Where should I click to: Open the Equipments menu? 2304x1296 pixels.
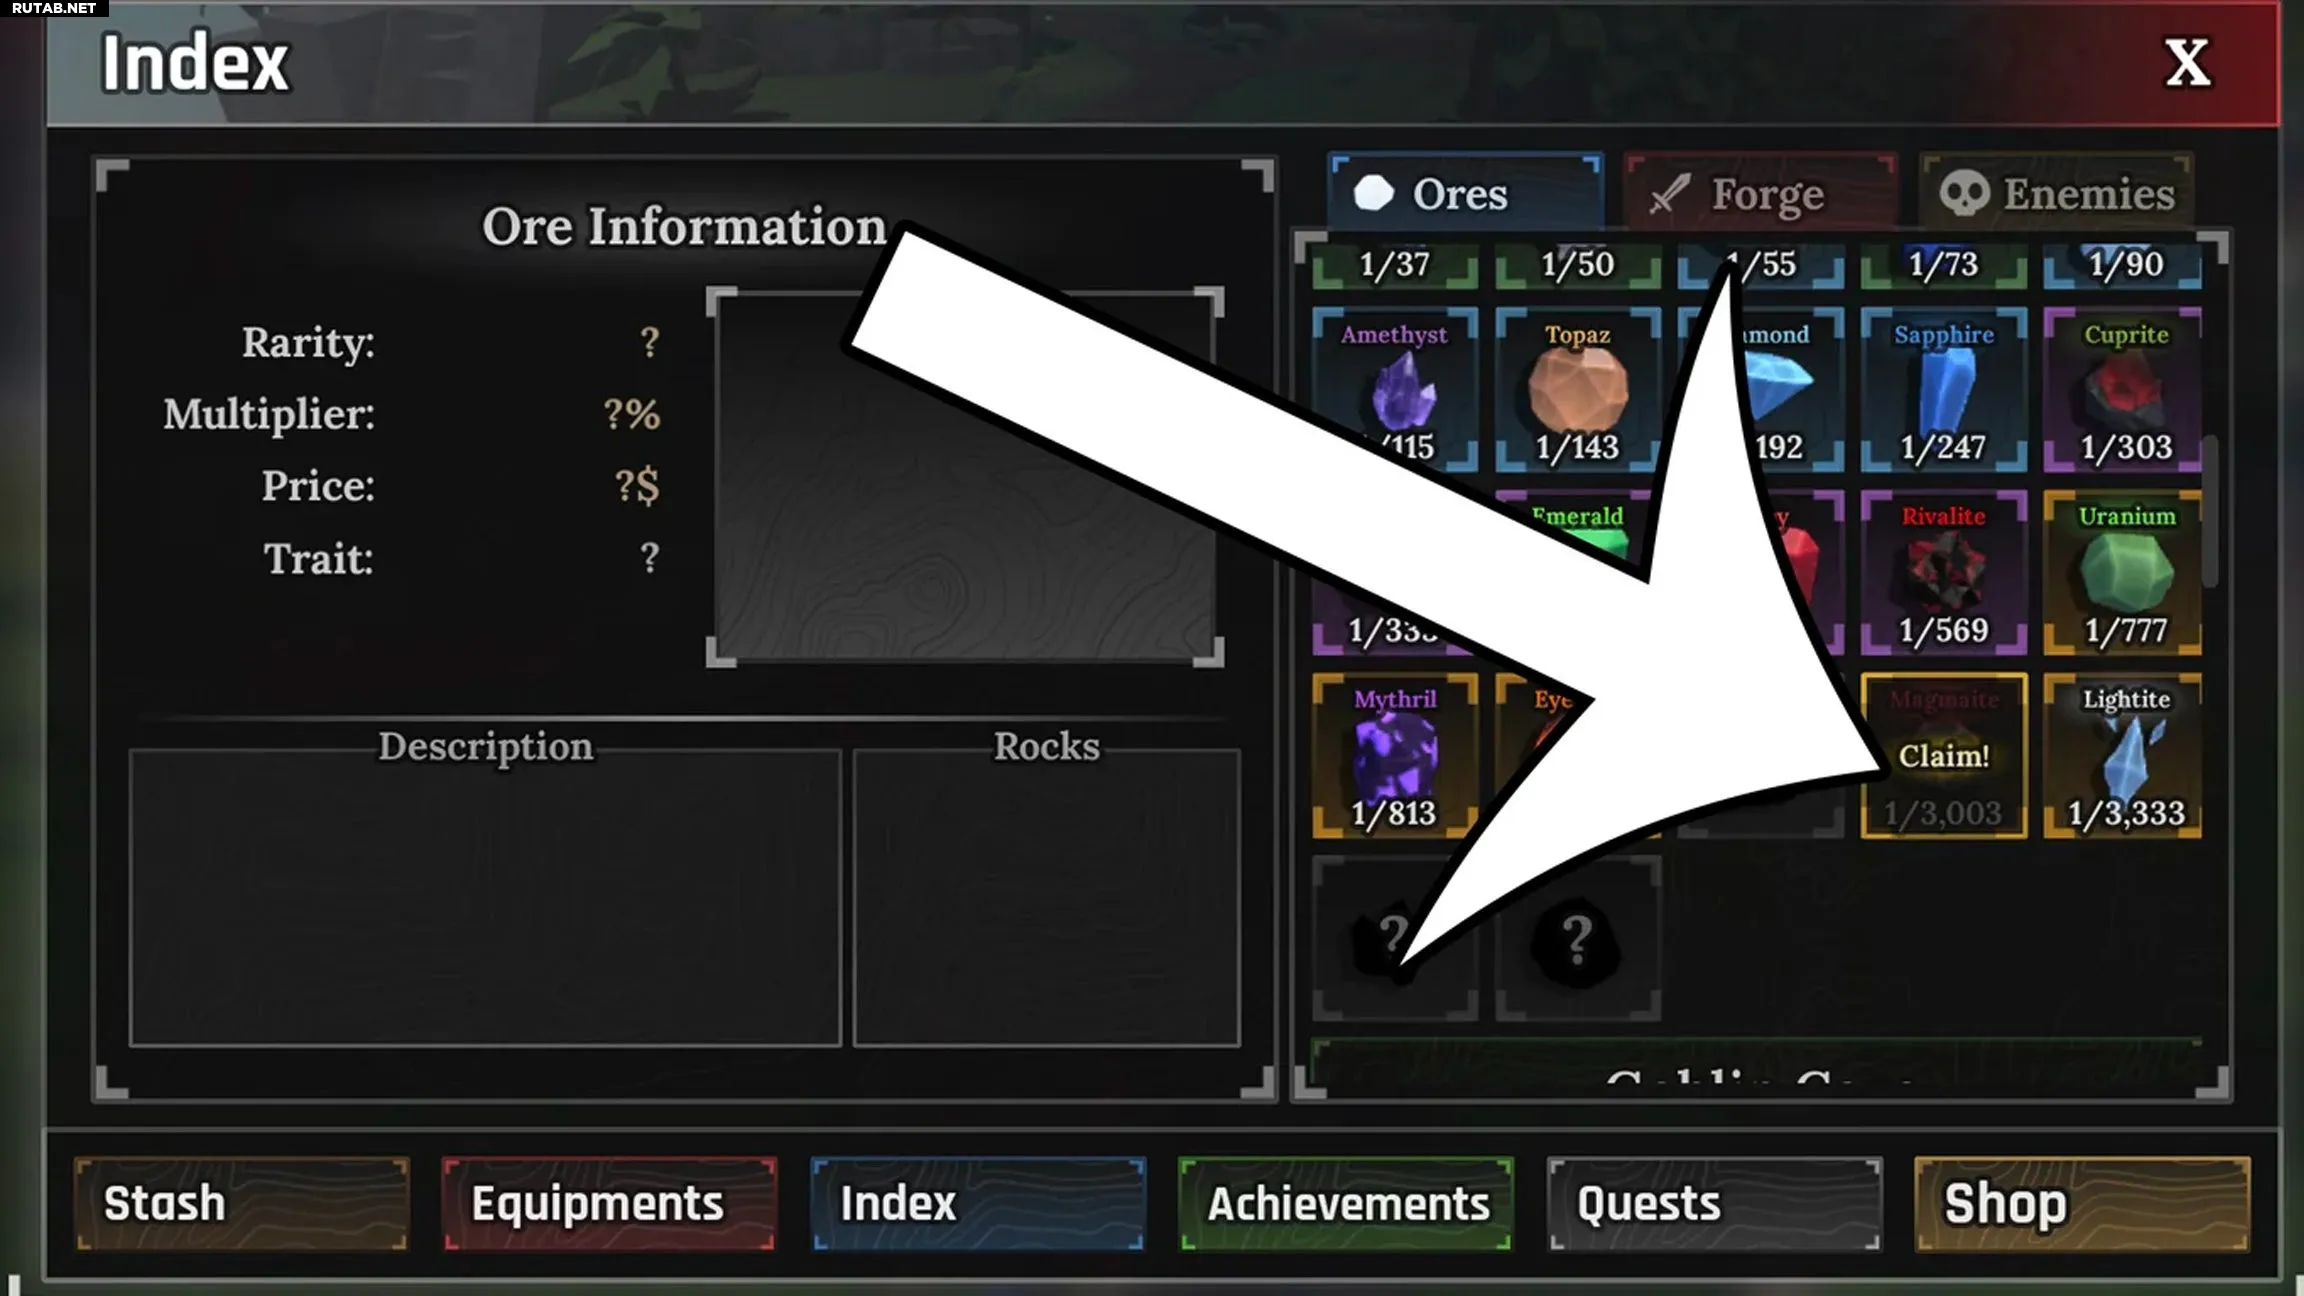pos(609,1203)
